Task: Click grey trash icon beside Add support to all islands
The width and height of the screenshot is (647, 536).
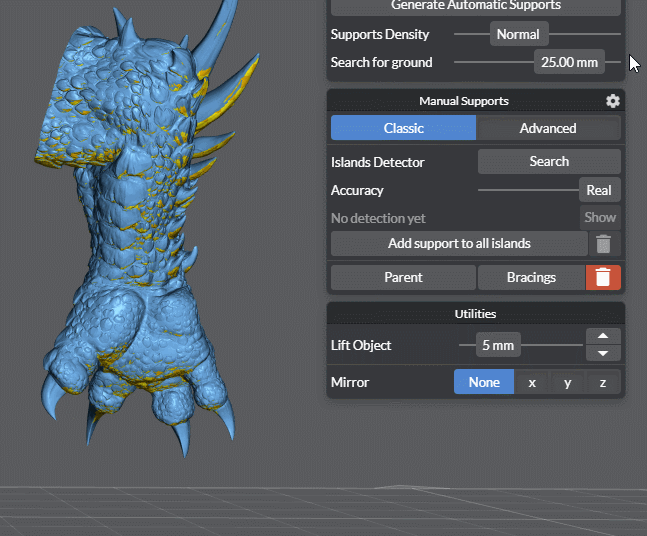Action: (x=603, y=244)
